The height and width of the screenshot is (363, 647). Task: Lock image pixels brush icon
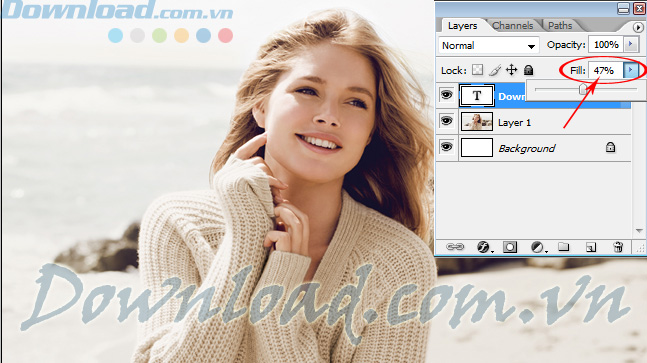coord(494,70)
